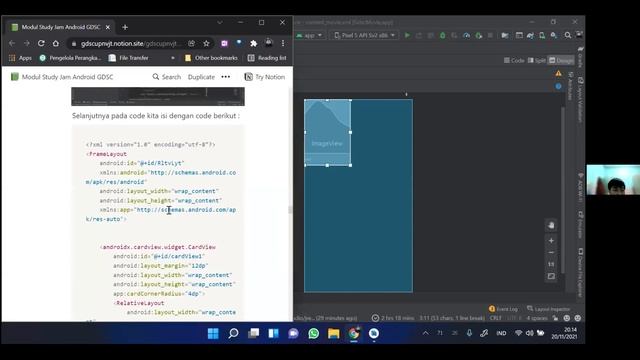640x360 pixels.
Task: Click the Try Notion link
Action: (x=264, y=77)
